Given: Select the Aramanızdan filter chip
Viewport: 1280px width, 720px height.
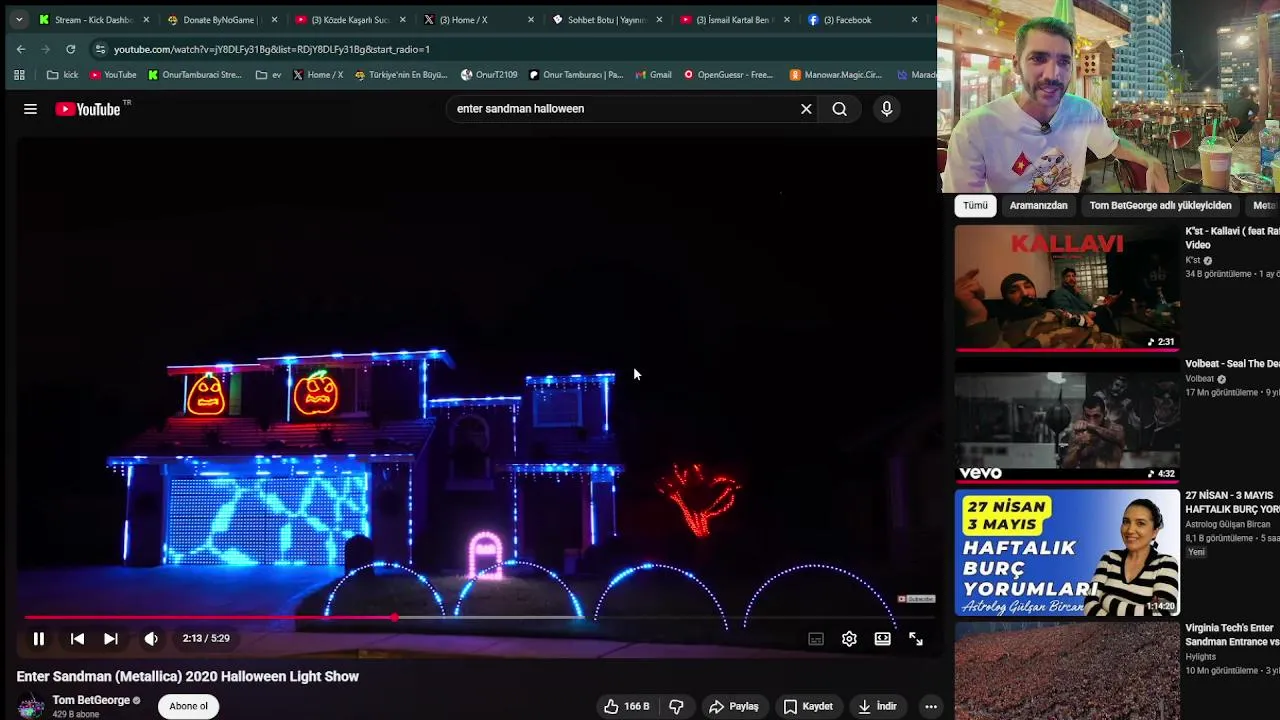Looking at the screenshot, I should coord(1038,206).
